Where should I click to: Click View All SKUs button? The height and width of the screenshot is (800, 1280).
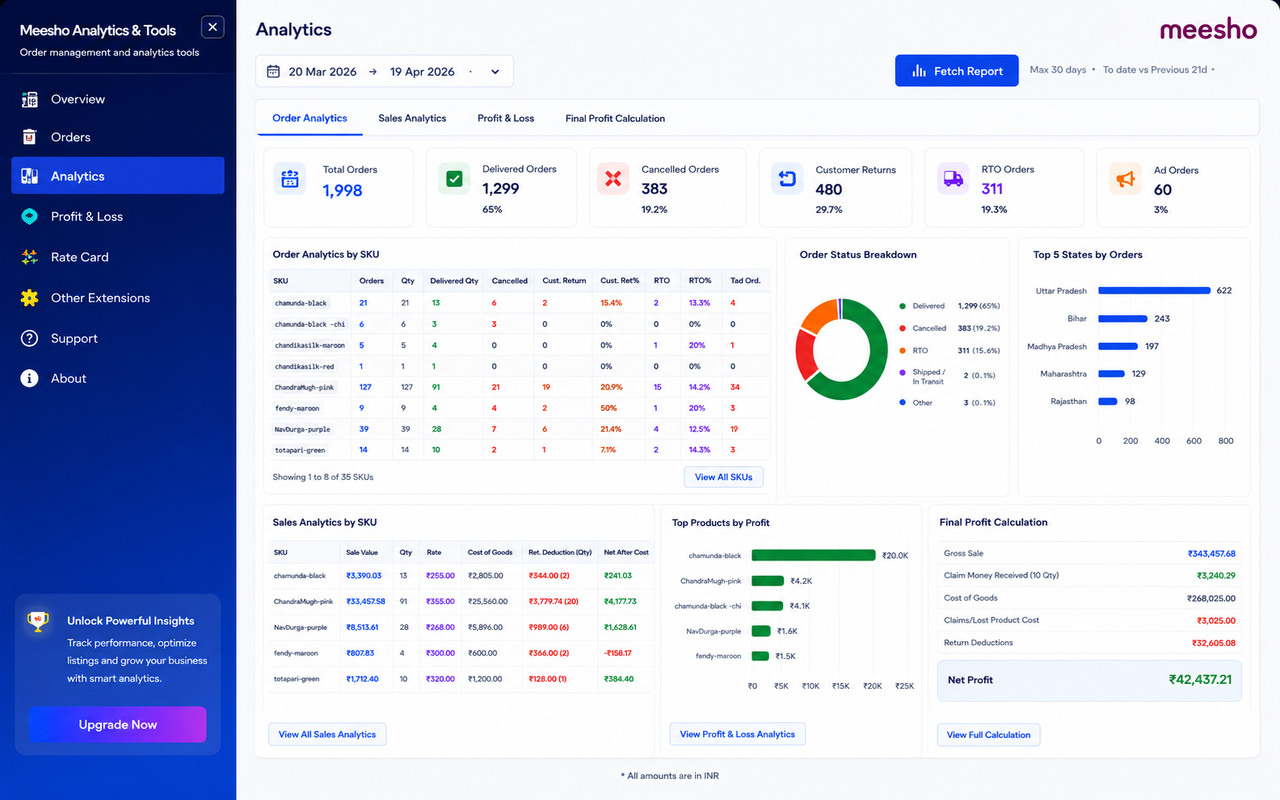(724, 477)
